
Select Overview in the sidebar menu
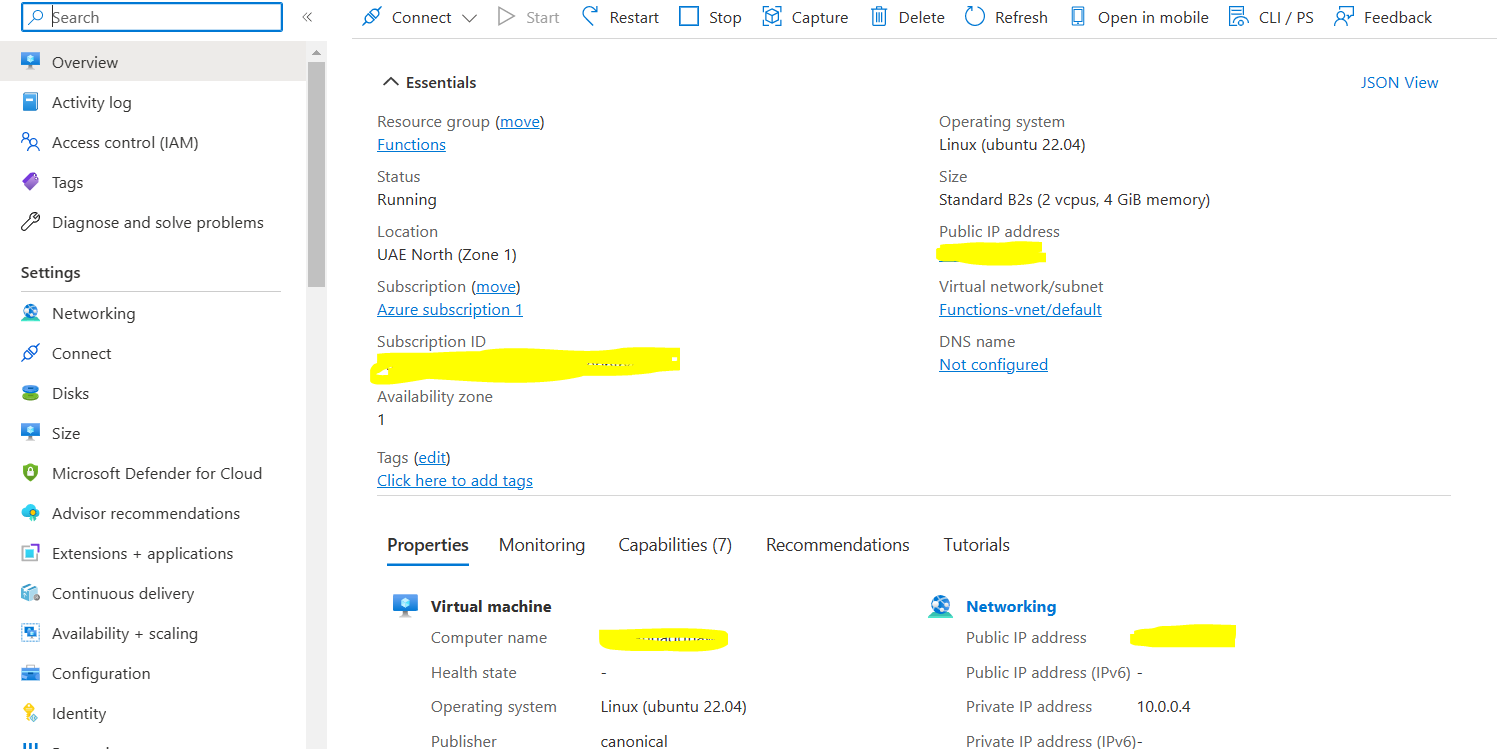pyautogui.click(x=154, y=62)
